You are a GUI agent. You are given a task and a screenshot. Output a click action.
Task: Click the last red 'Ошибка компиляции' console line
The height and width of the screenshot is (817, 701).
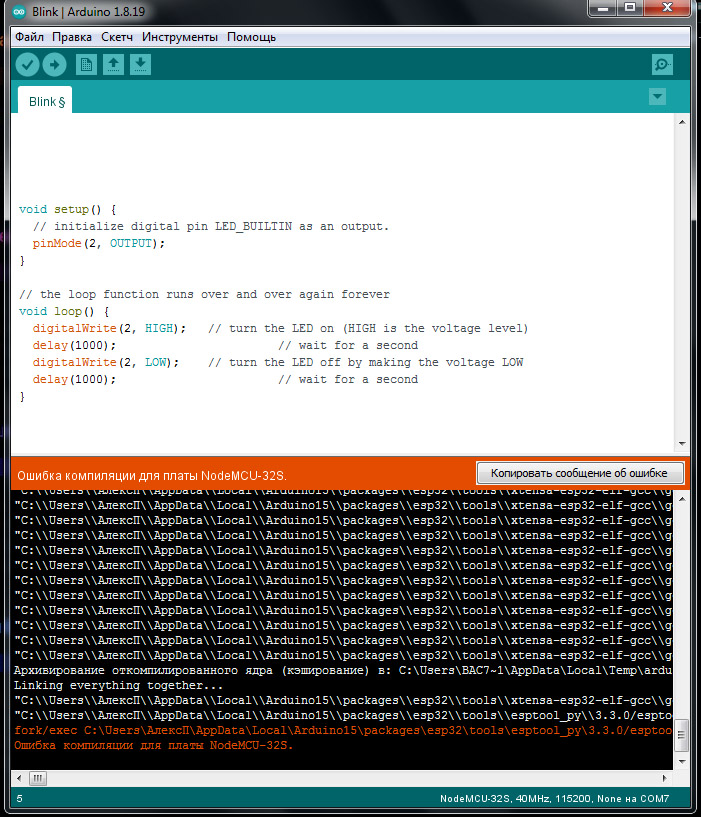[x=153, y=746]
